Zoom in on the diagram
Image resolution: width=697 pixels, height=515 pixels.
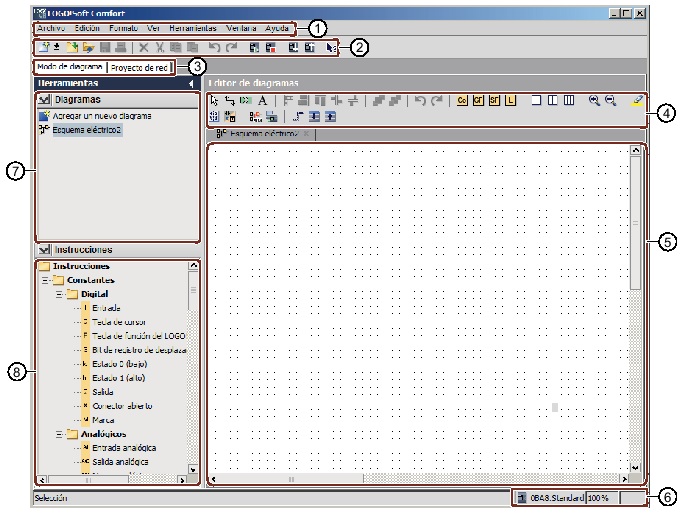tap(594, 100)
